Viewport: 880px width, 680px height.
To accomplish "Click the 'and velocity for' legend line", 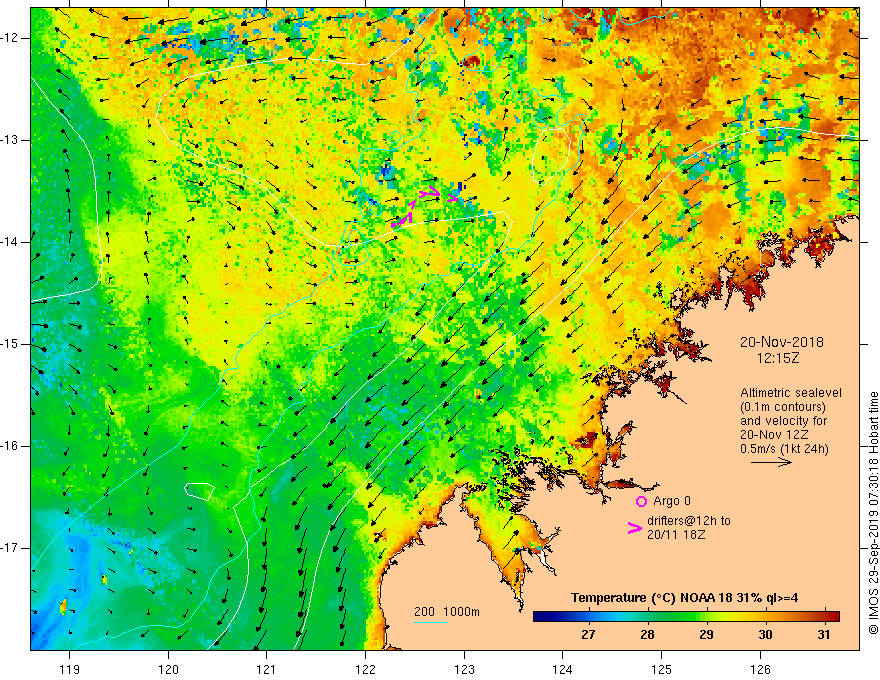I will point(783,421).
